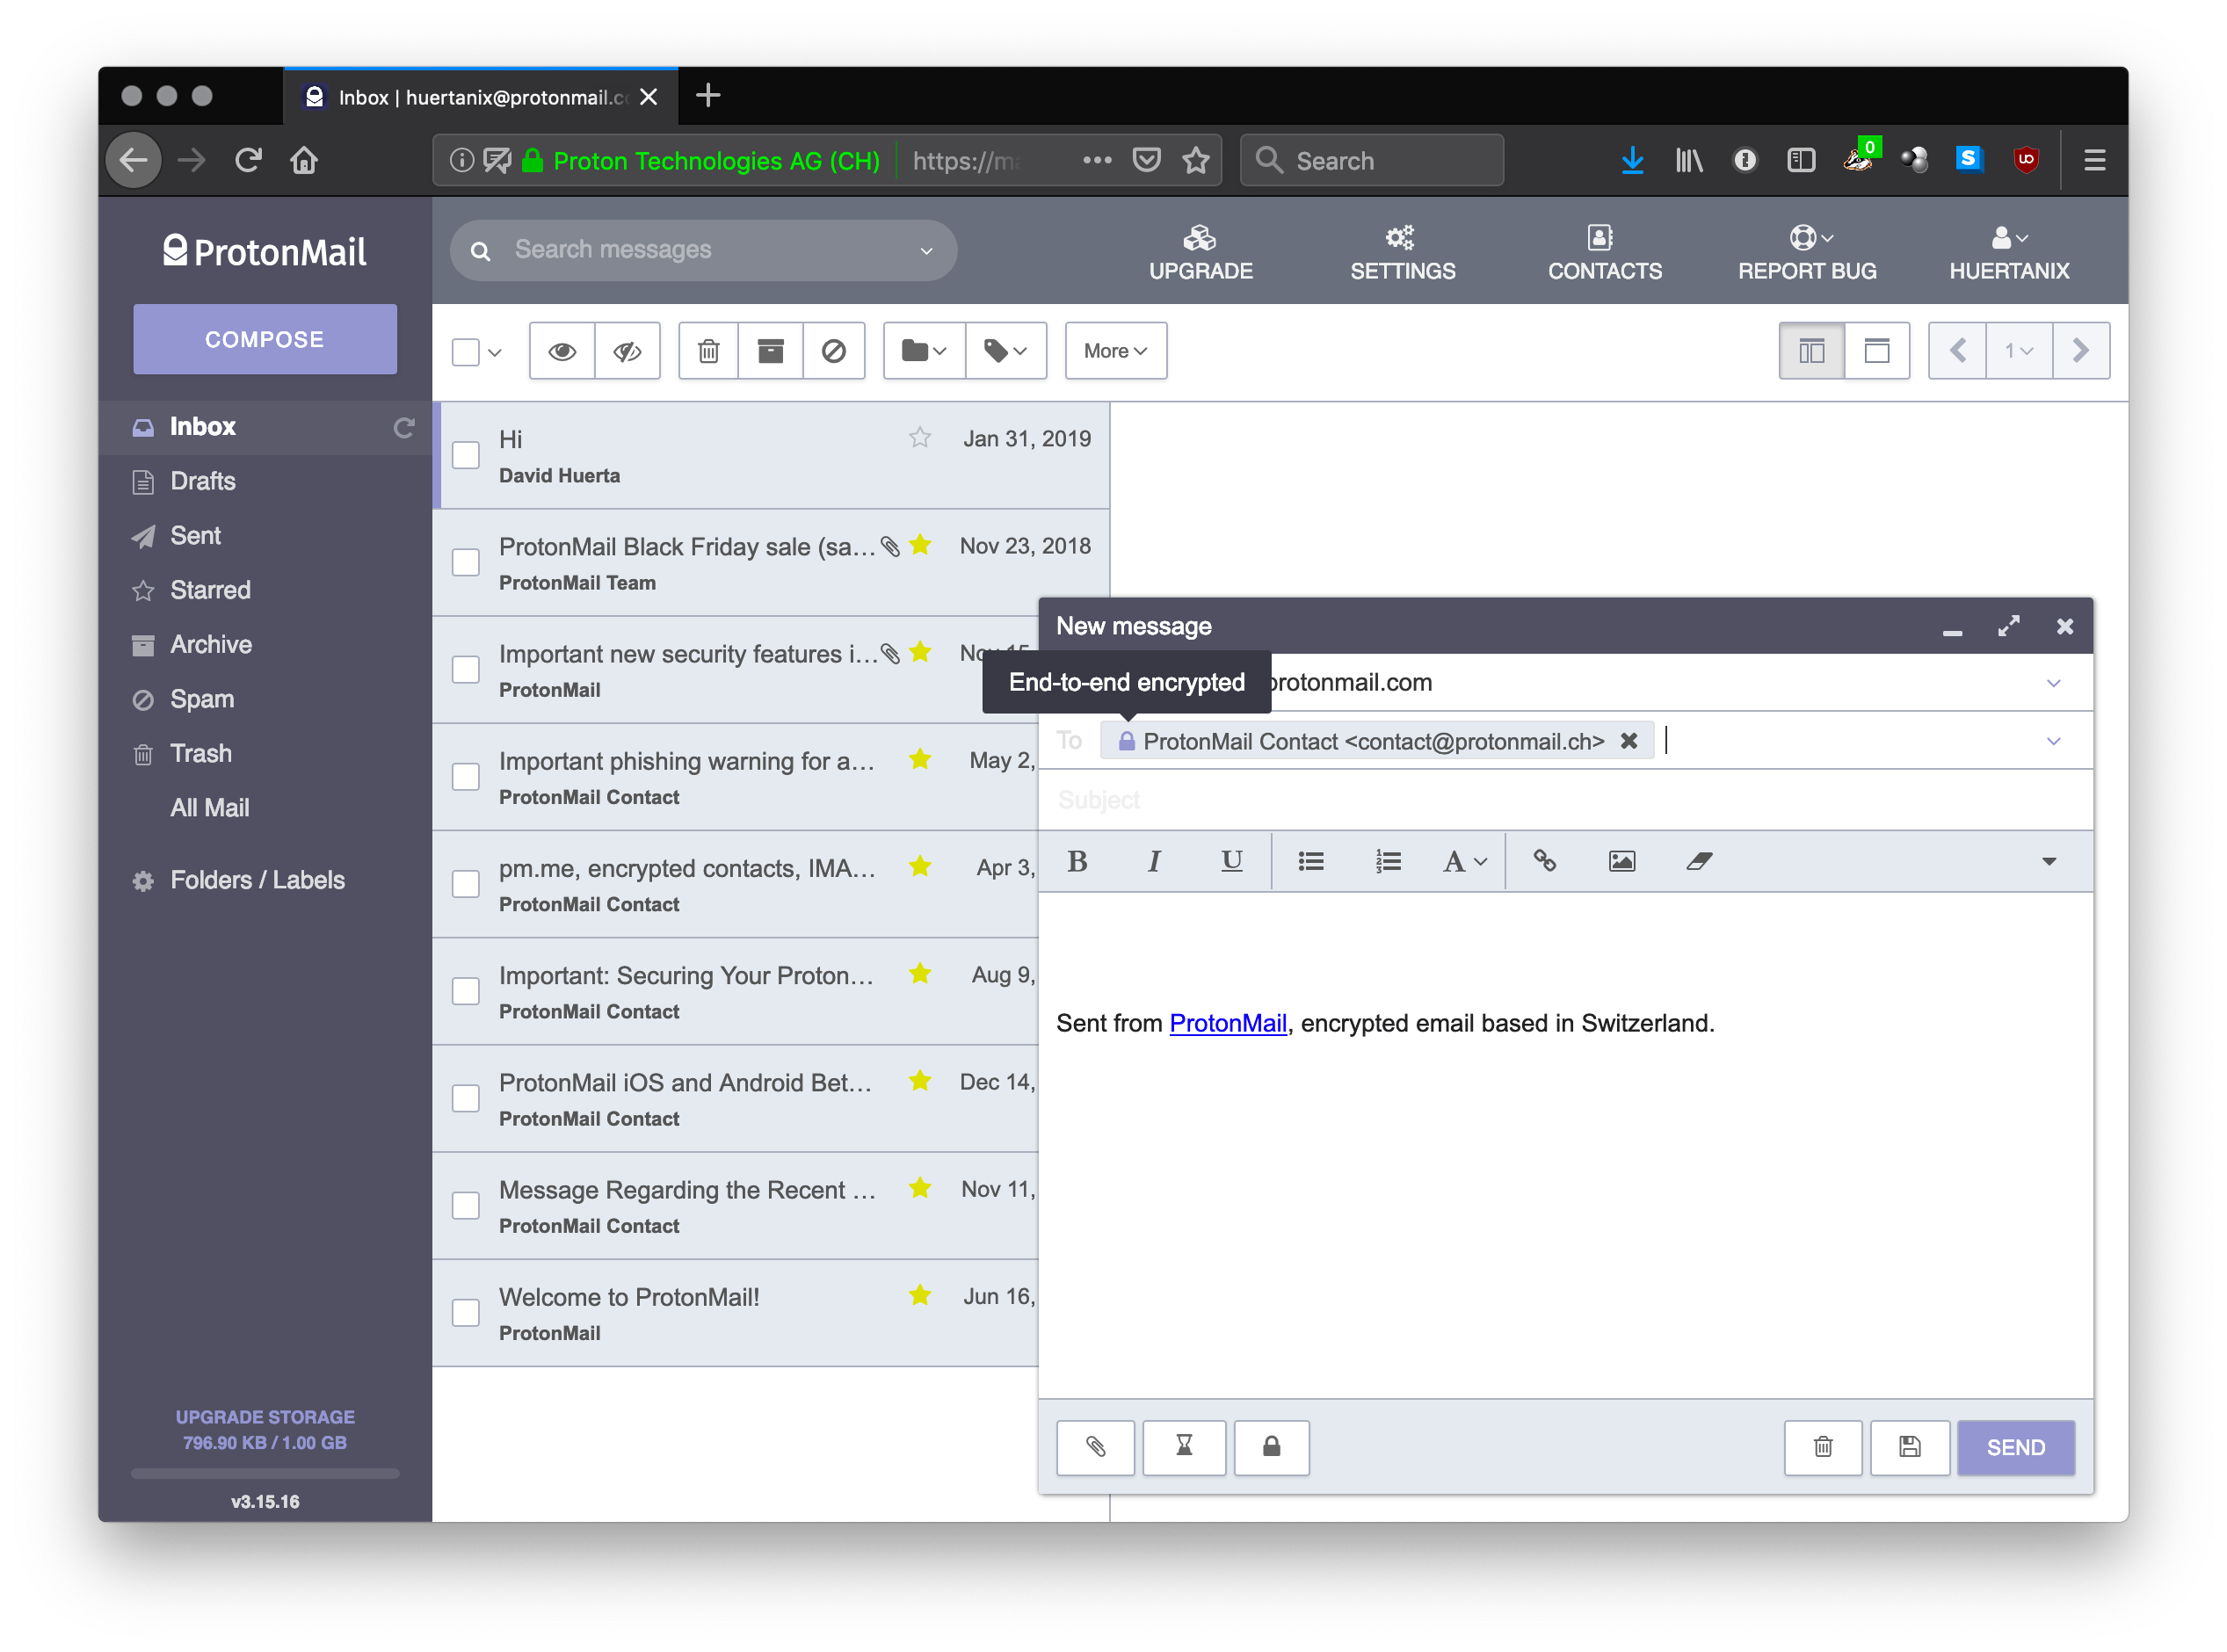Insert an image in the message body
The image size is (2227, 1652).
1622,861
